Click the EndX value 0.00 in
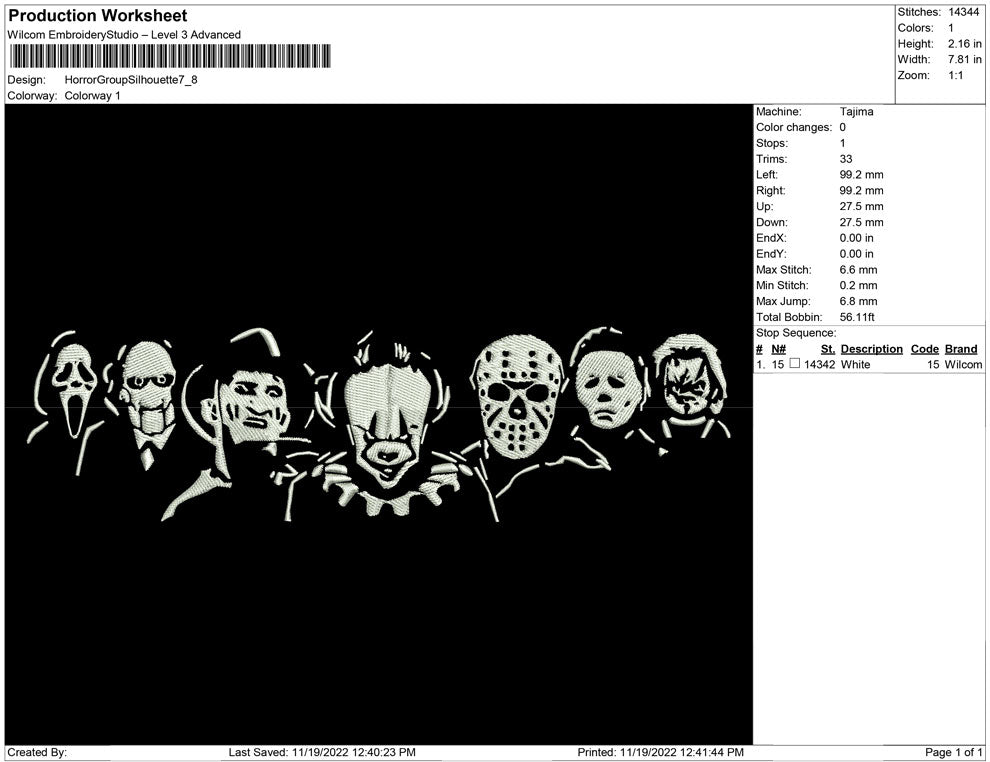Screen dimensions: 990x762 (x=856, y=238)
